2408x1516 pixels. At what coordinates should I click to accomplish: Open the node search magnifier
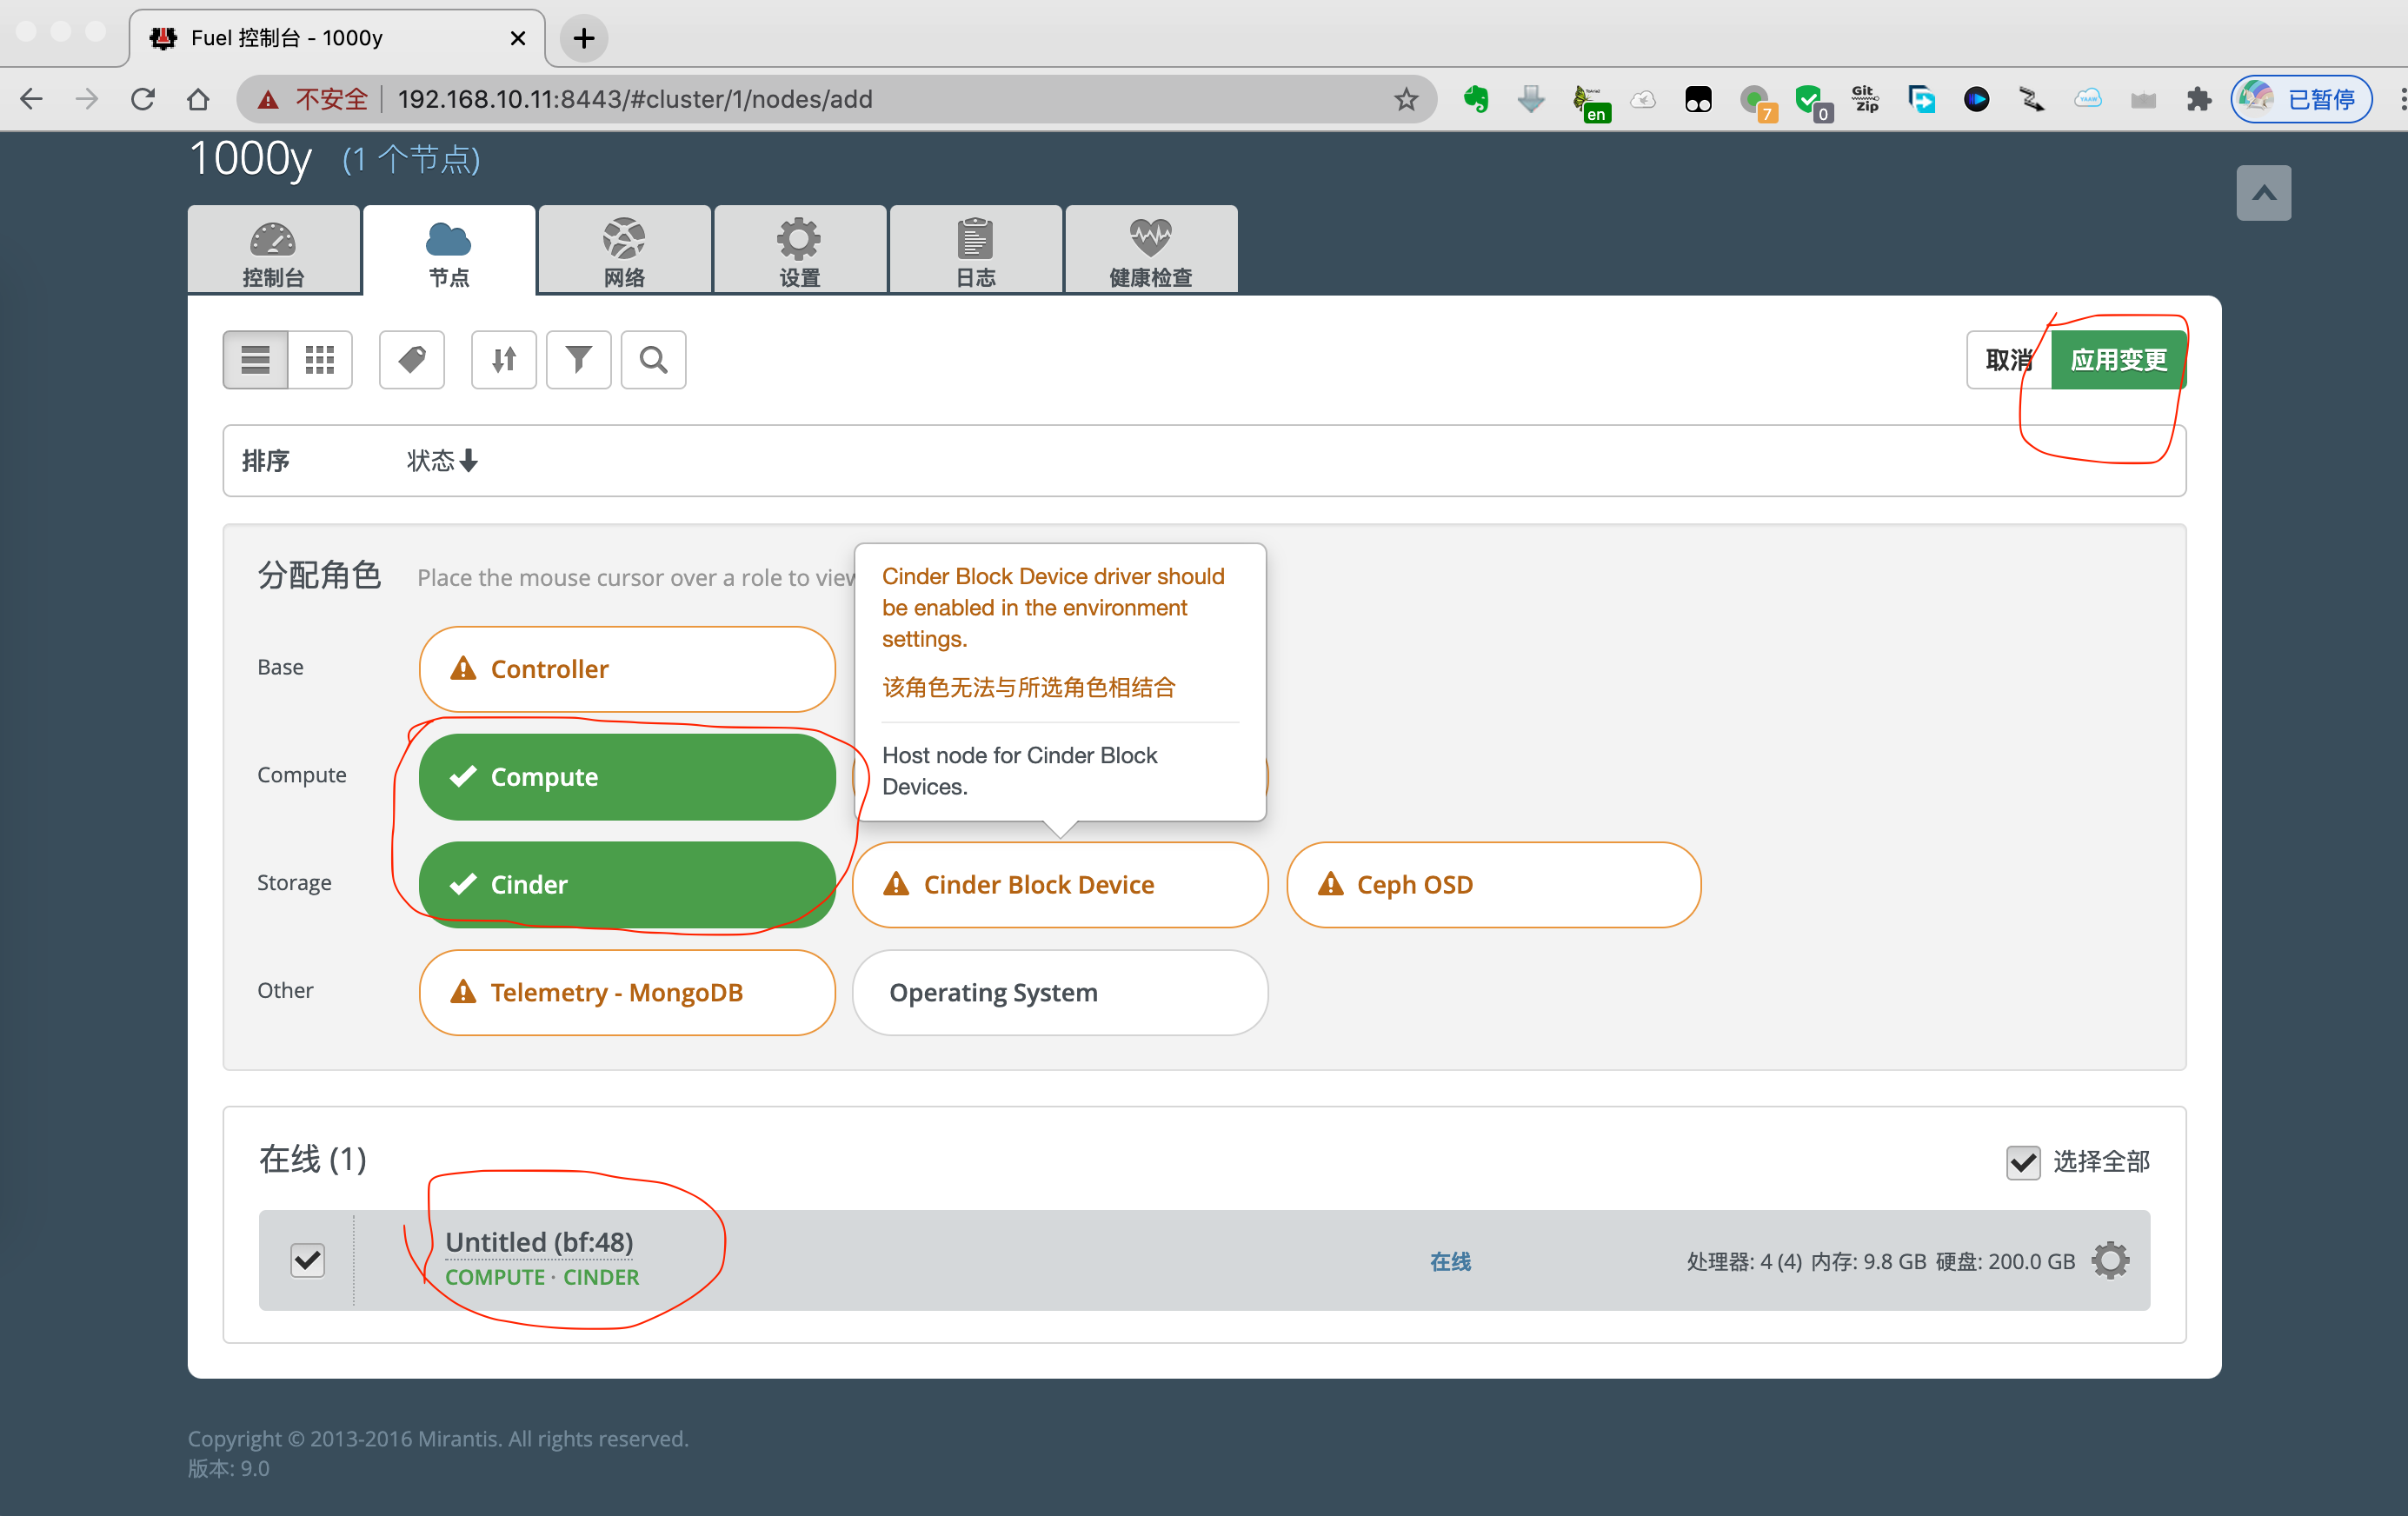[654, 360]
